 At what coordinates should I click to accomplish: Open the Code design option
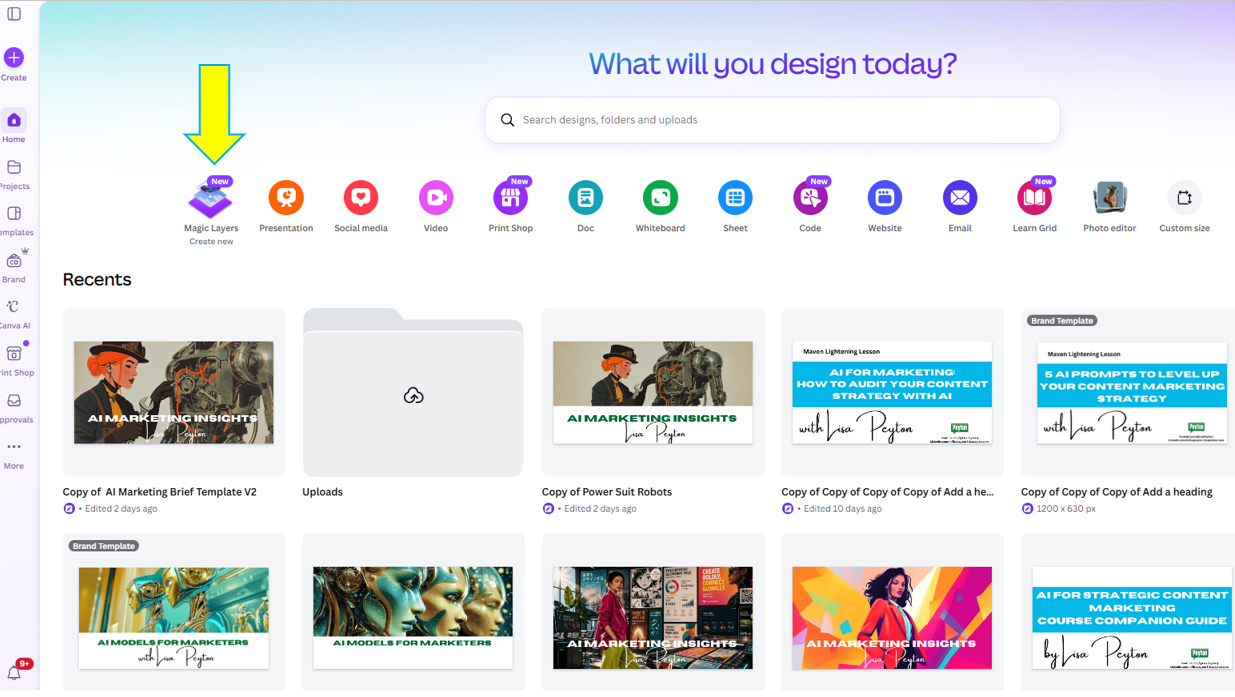(x=810, y=198)
